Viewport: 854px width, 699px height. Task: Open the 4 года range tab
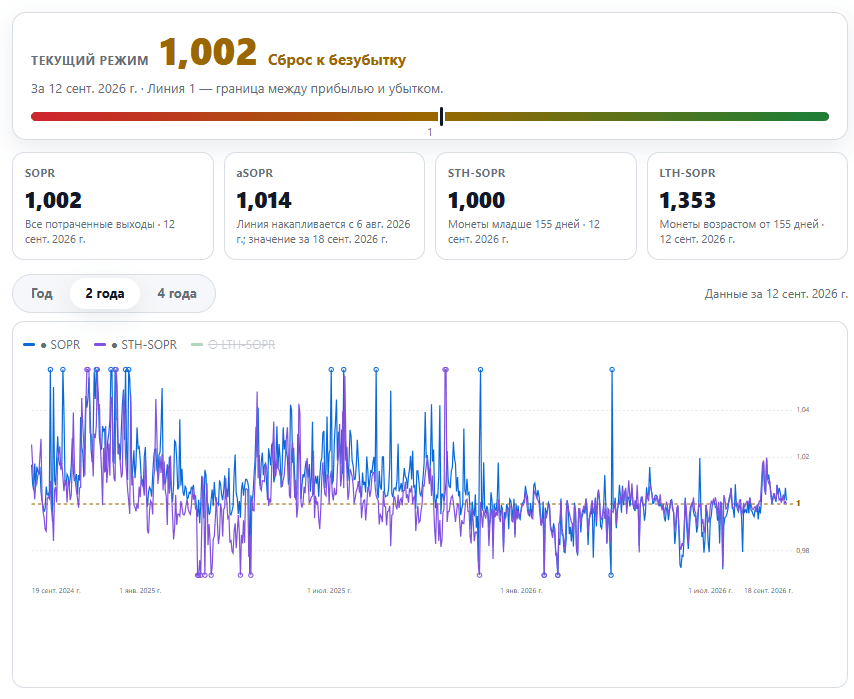pyautogui.click(x=177, y=294)
